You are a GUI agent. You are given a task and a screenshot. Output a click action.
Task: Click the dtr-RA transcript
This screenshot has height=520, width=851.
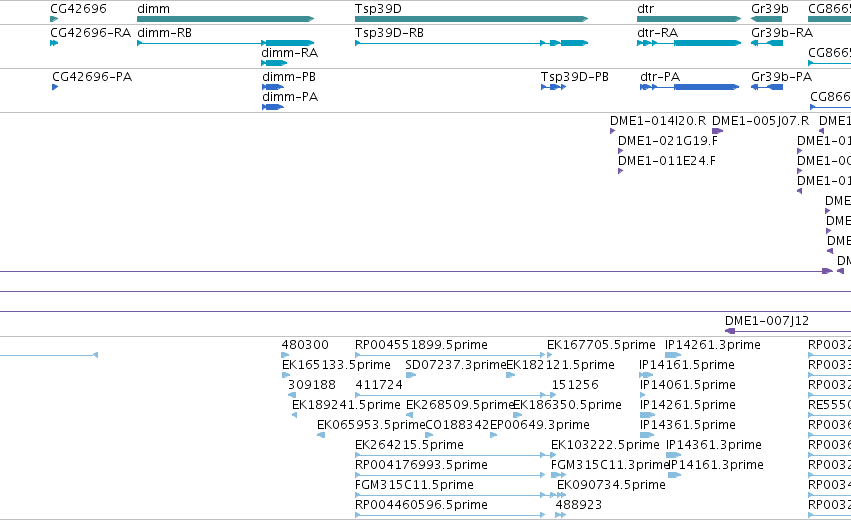click(689, 43)
